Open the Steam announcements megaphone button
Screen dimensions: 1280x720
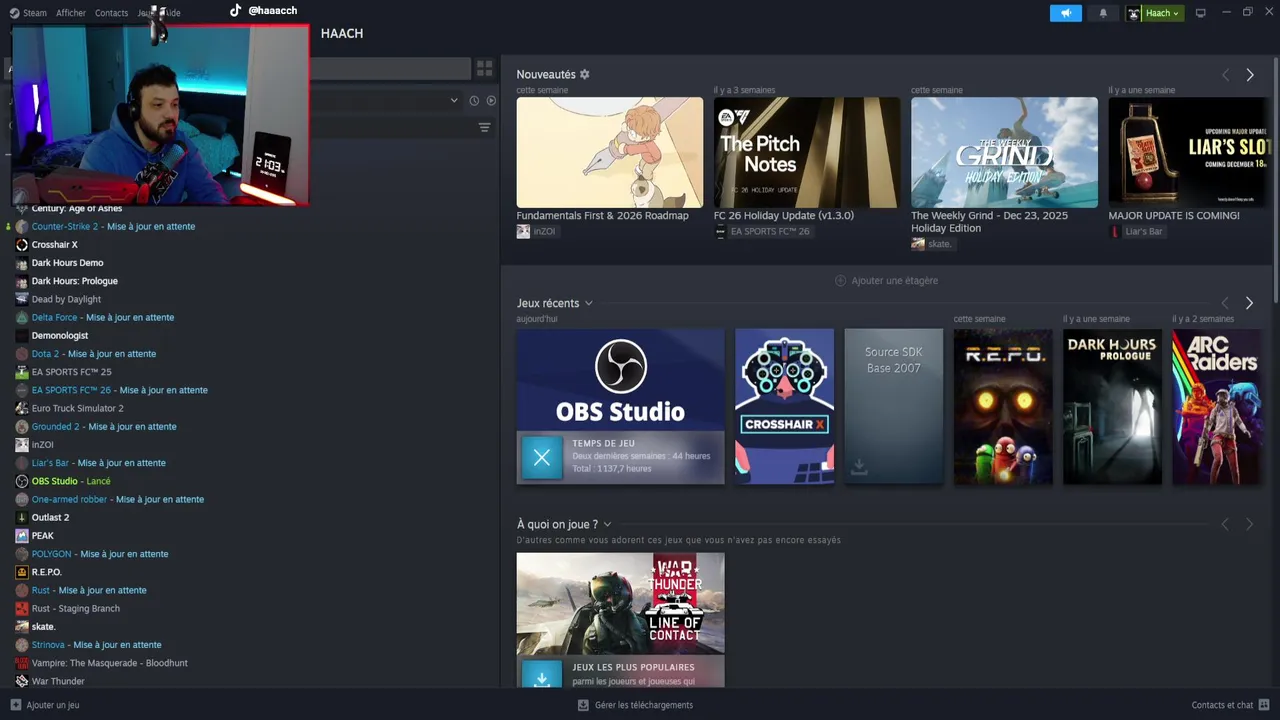[x=1065, y=13]
